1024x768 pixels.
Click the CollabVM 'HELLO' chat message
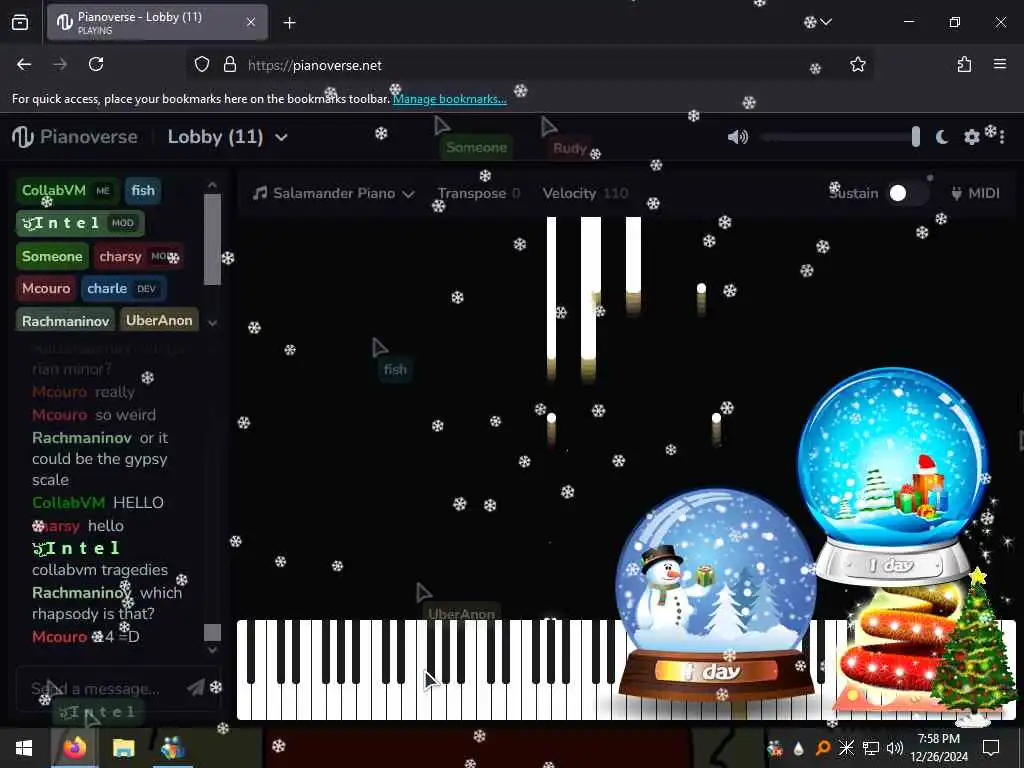(x=98, y=502)
